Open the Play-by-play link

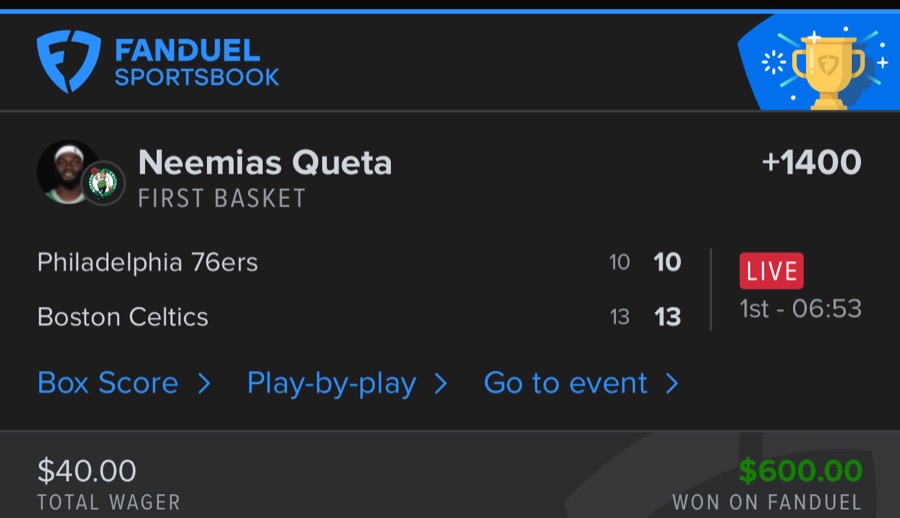(331, 383)
